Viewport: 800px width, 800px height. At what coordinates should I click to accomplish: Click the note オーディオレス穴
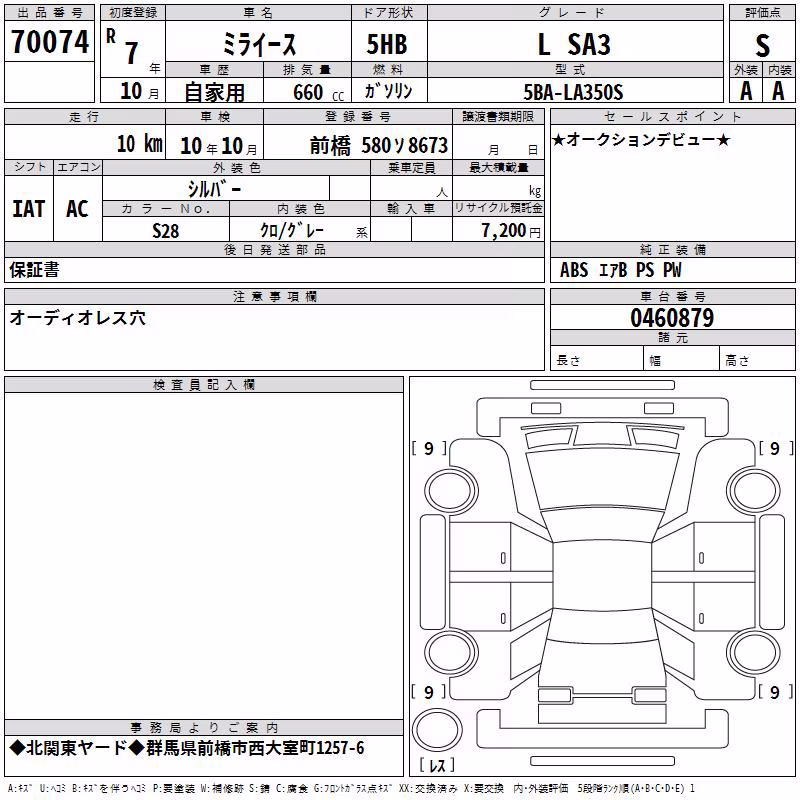(78, 318)
